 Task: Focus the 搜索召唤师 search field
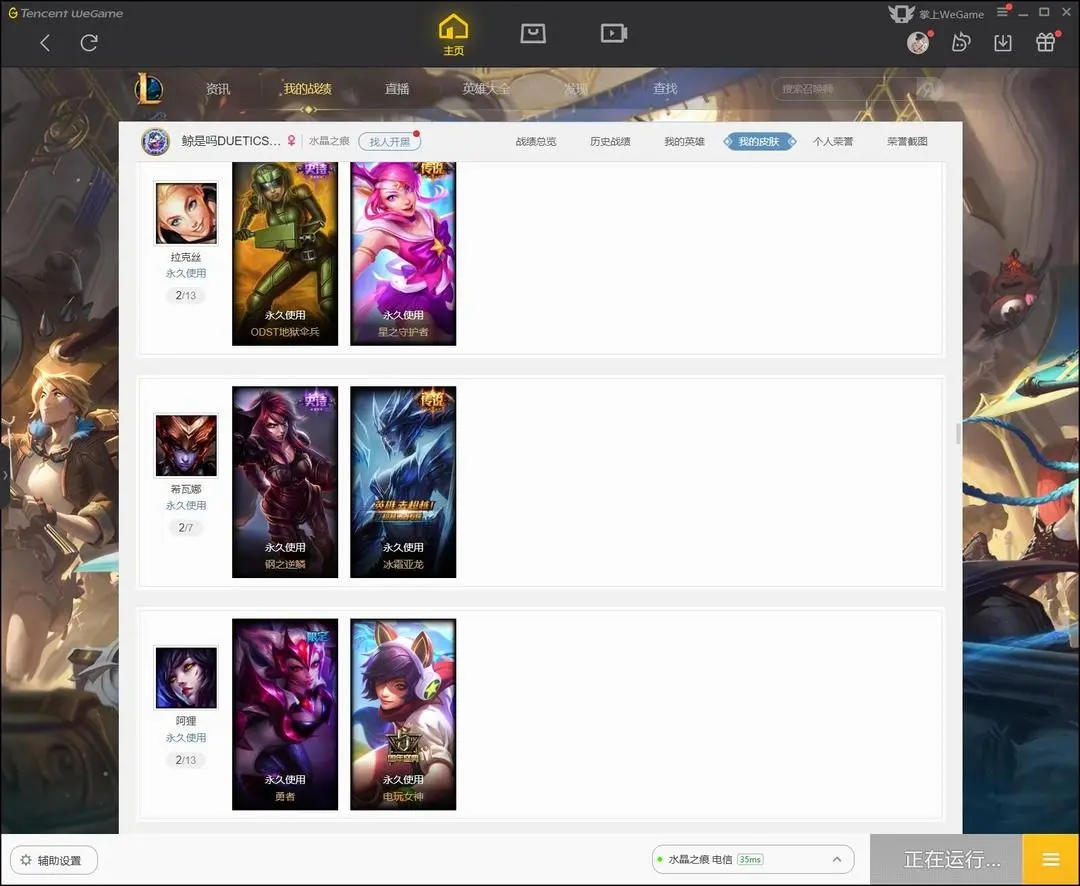844,89
